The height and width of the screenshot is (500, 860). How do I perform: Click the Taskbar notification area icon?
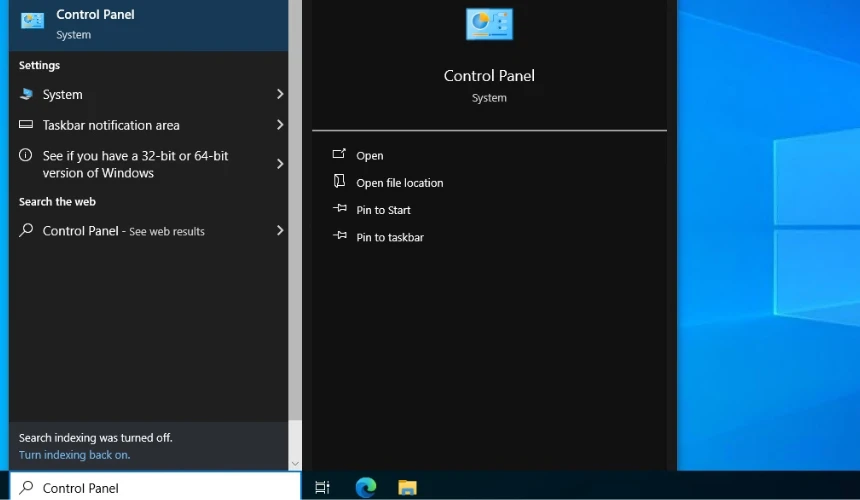[26, 125]
